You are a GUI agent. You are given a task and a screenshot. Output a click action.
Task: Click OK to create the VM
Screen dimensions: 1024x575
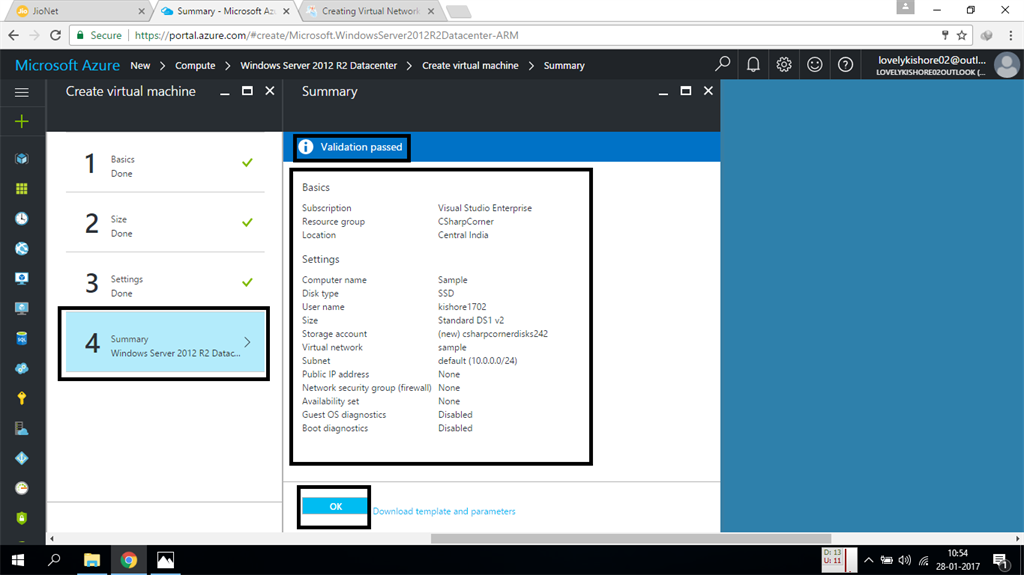pos(335,506)
